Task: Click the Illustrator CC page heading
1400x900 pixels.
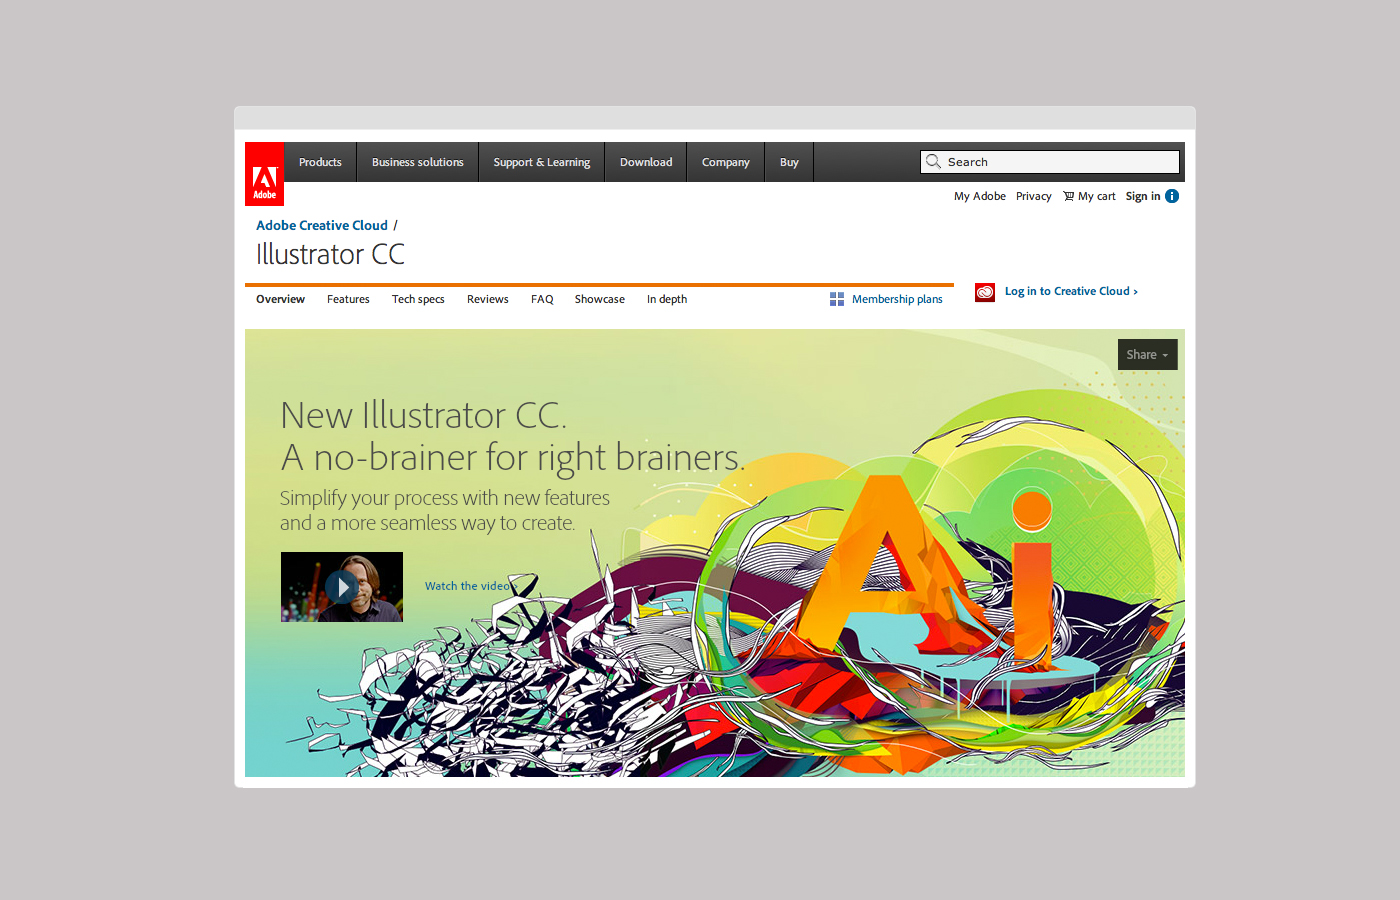Action: 331,254
